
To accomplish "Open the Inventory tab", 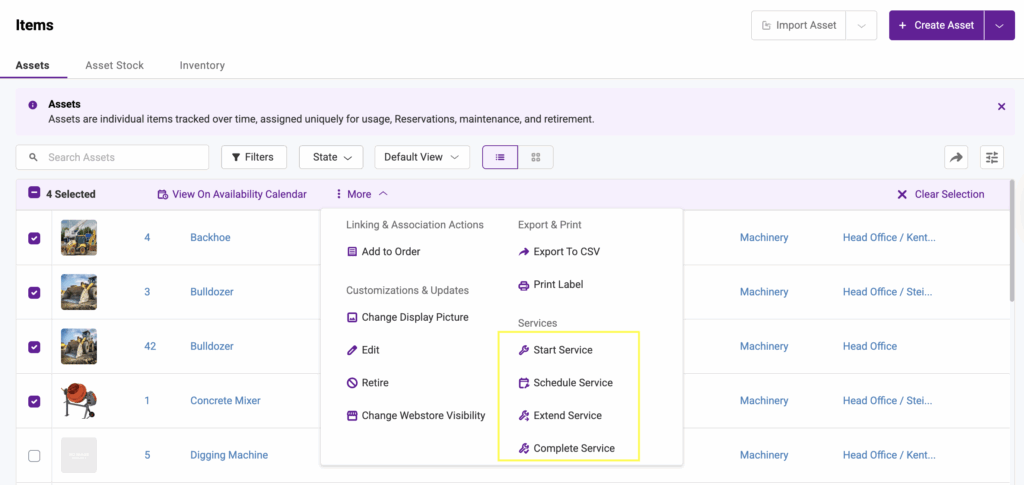I will 202,65.
